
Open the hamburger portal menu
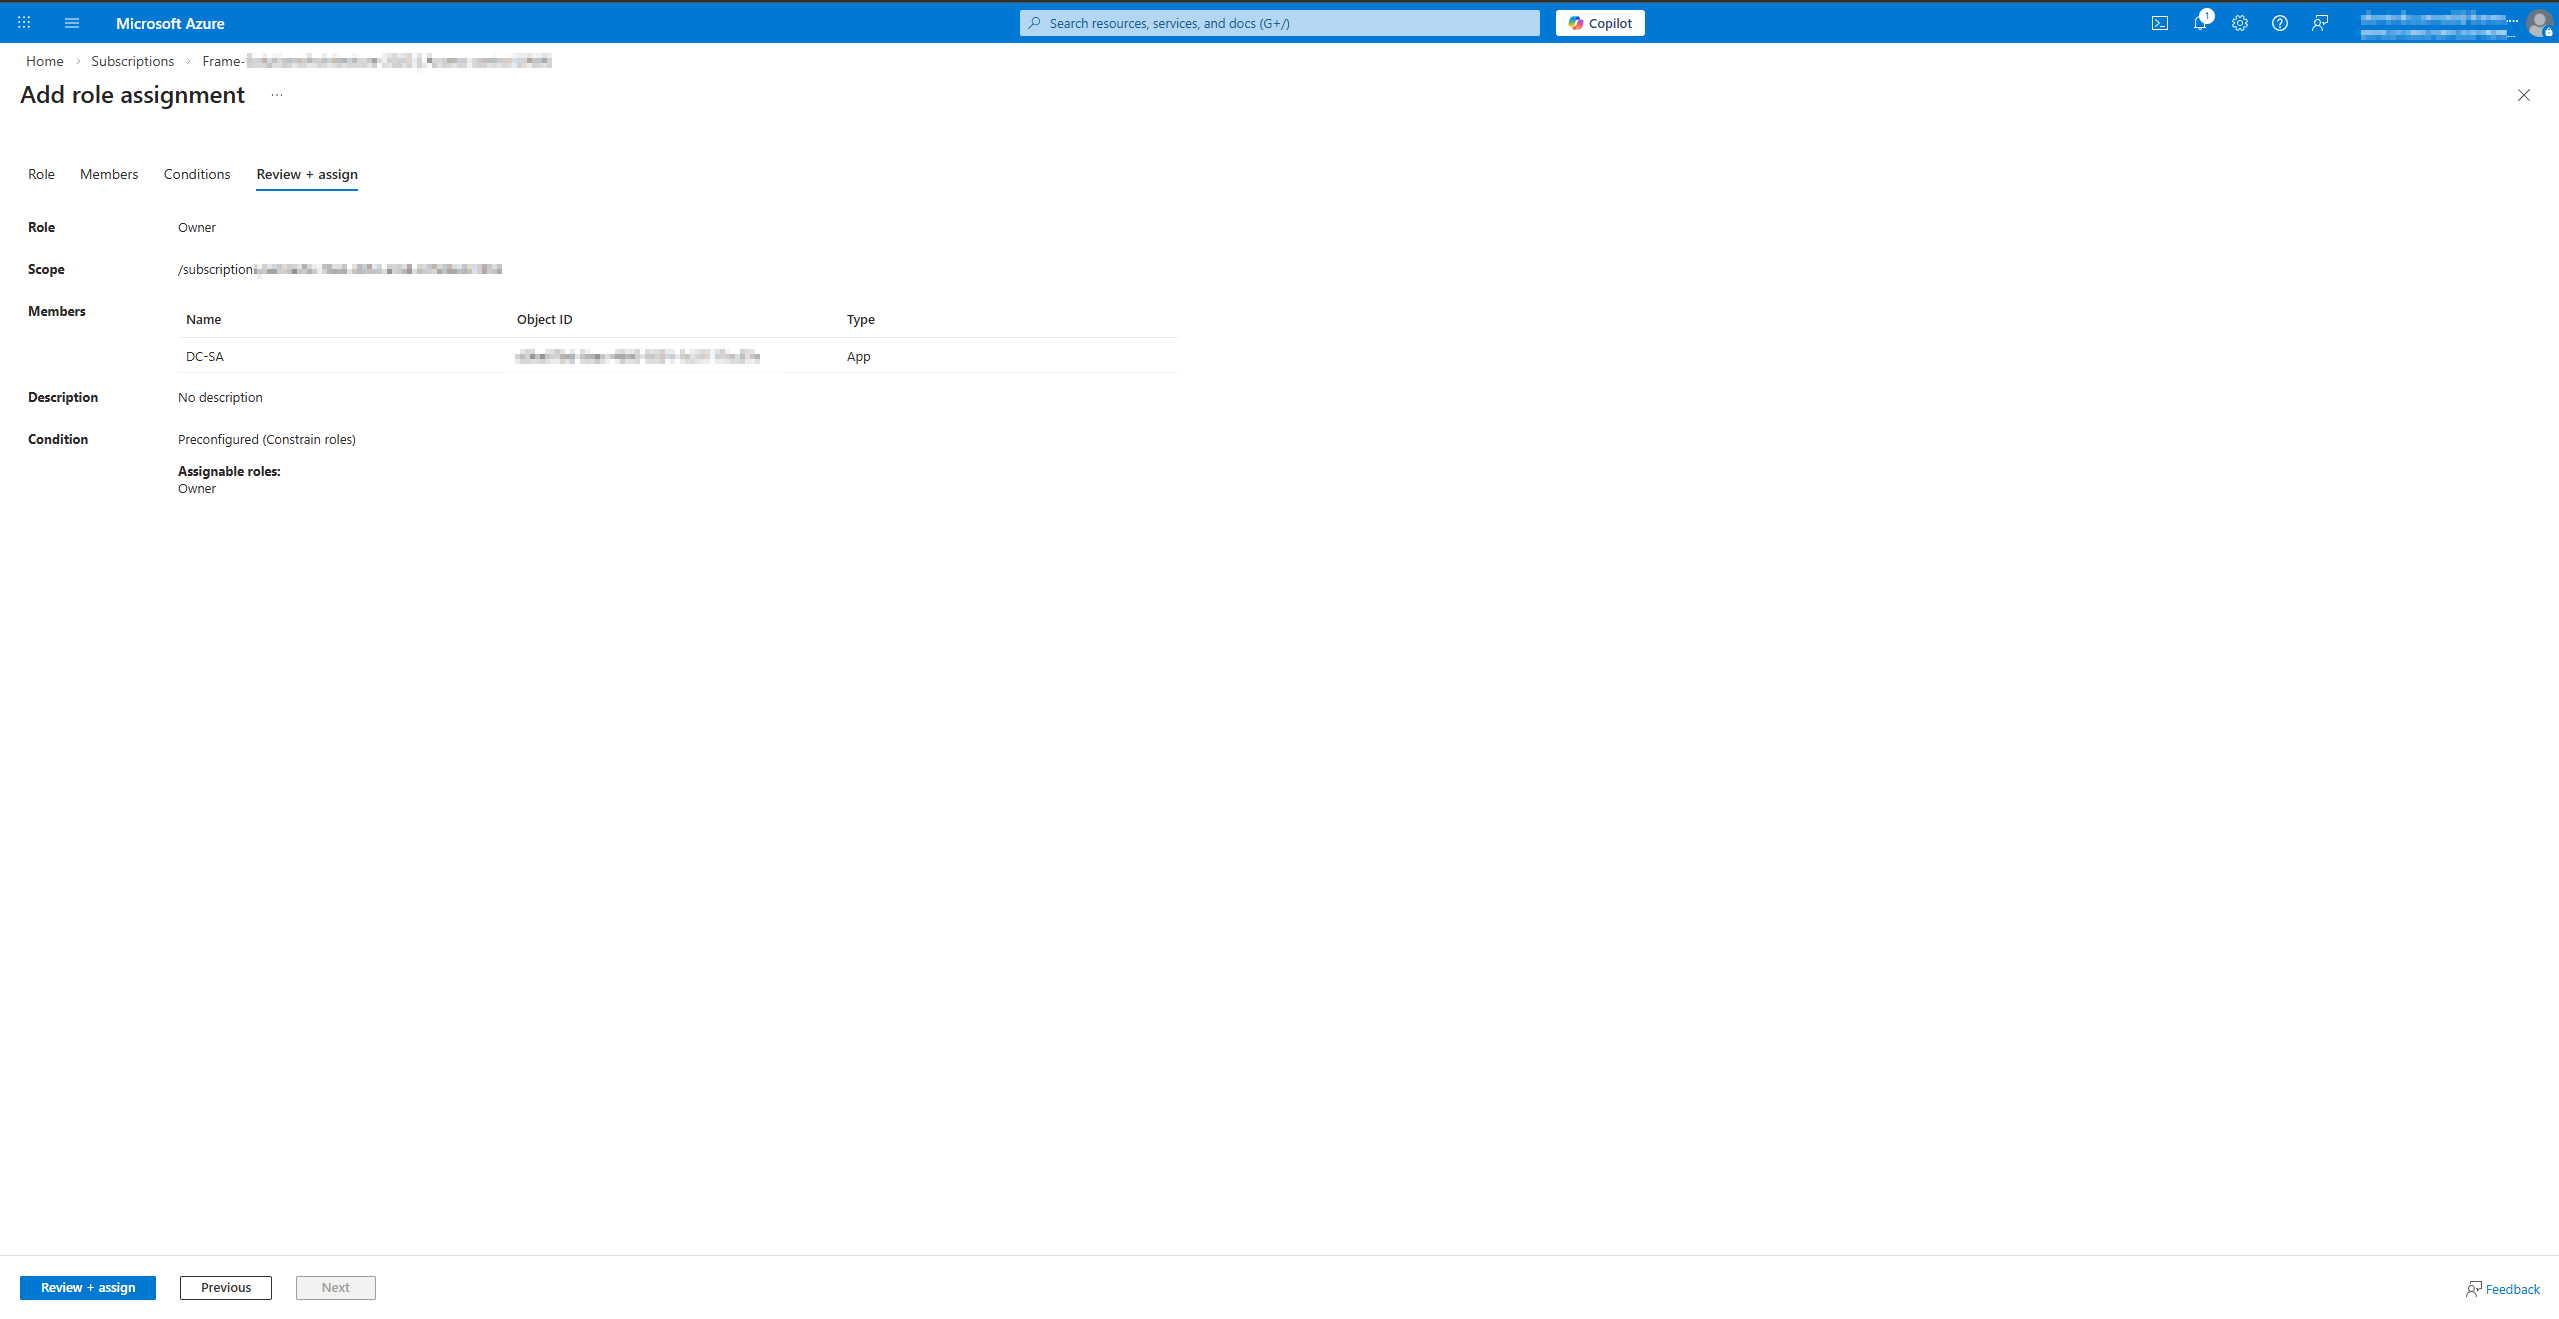click(x=72, y=23)
